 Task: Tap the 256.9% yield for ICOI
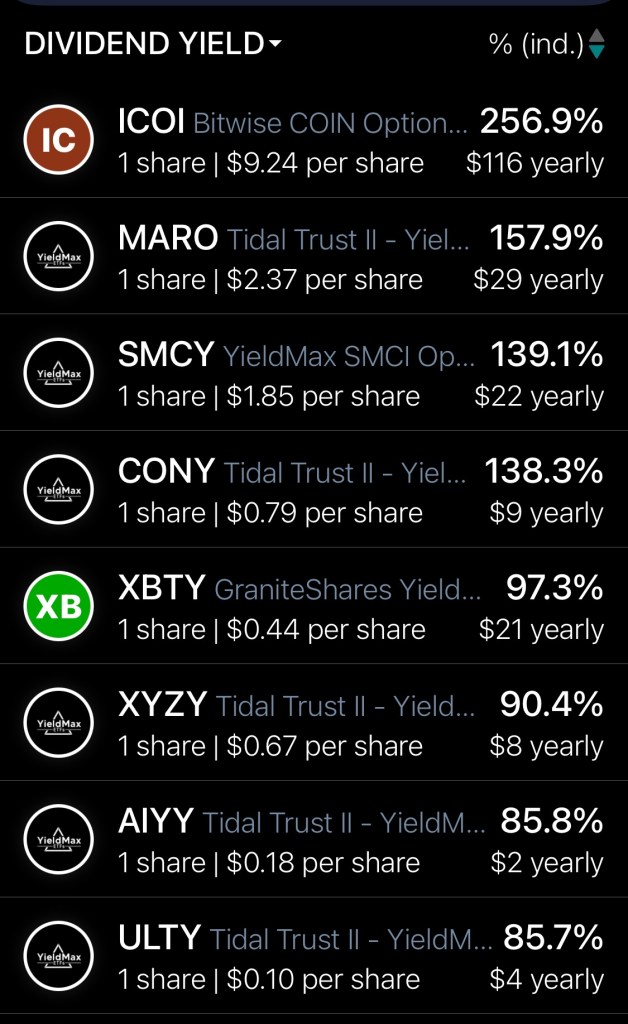(541, 122)
